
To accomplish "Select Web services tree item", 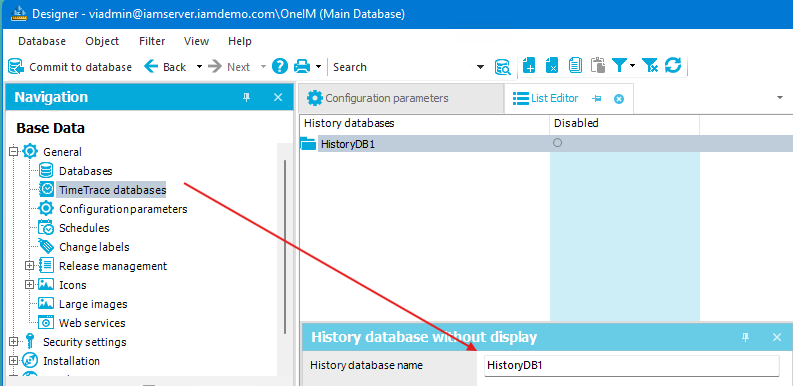I will point(92,323).
